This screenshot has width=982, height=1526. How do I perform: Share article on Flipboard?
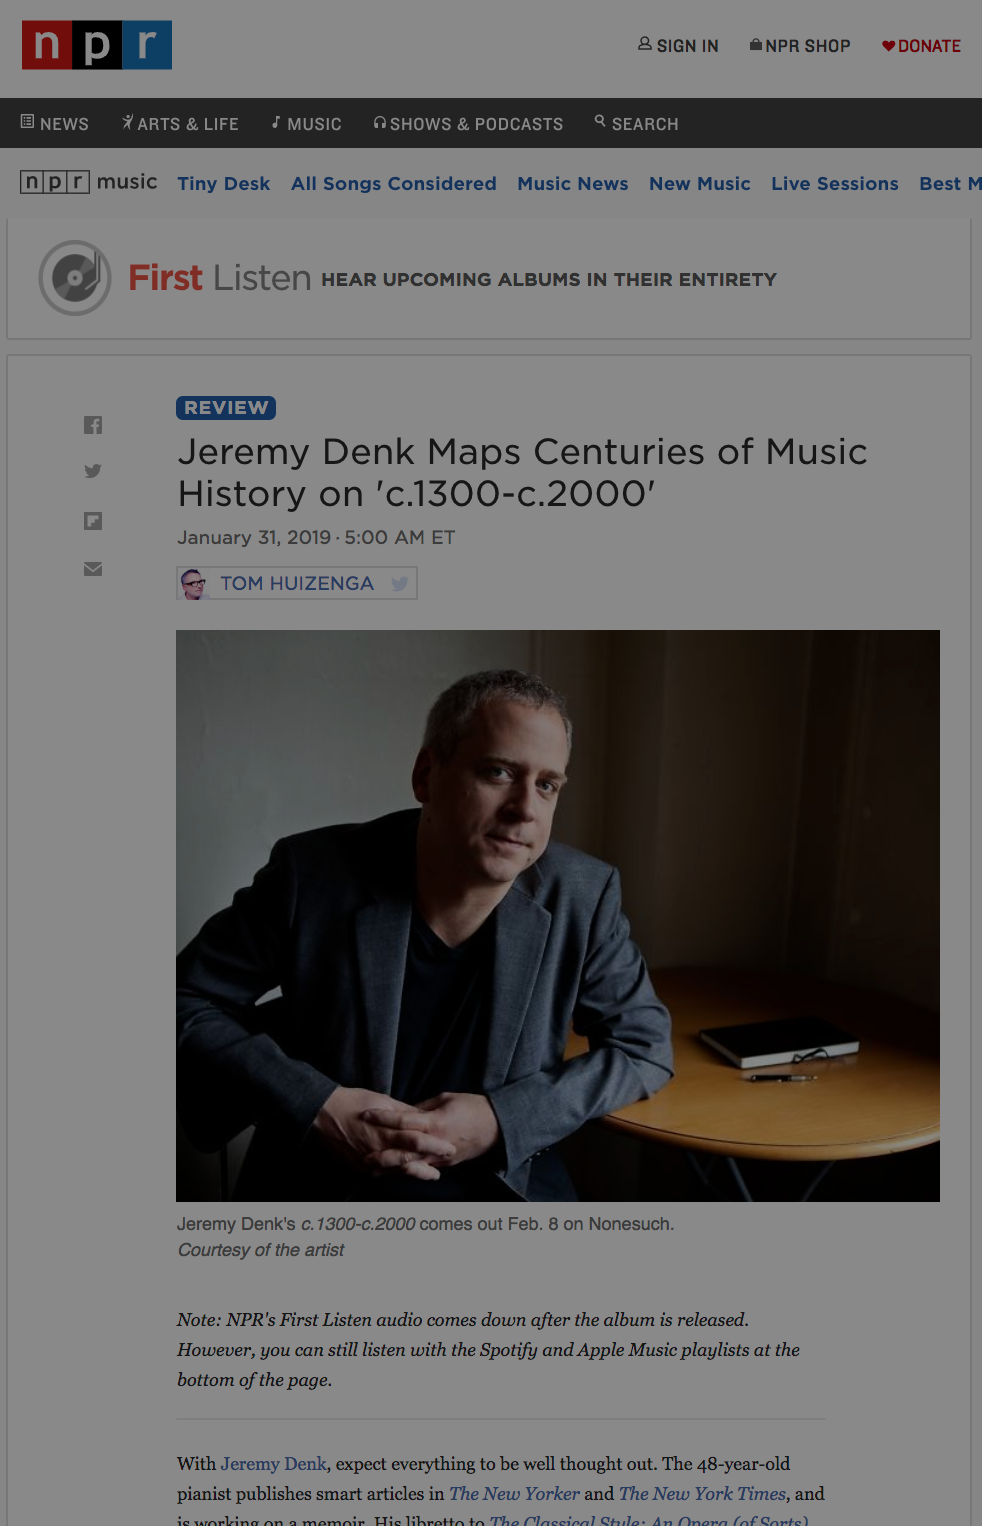click(x=93, y=521)
